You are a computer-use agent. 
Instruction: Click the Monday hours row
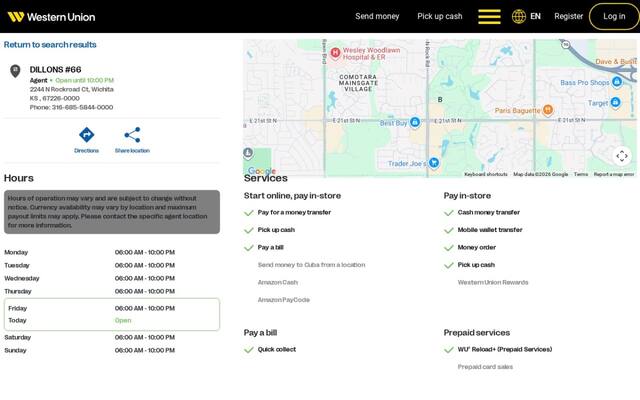tap(112, 252)
